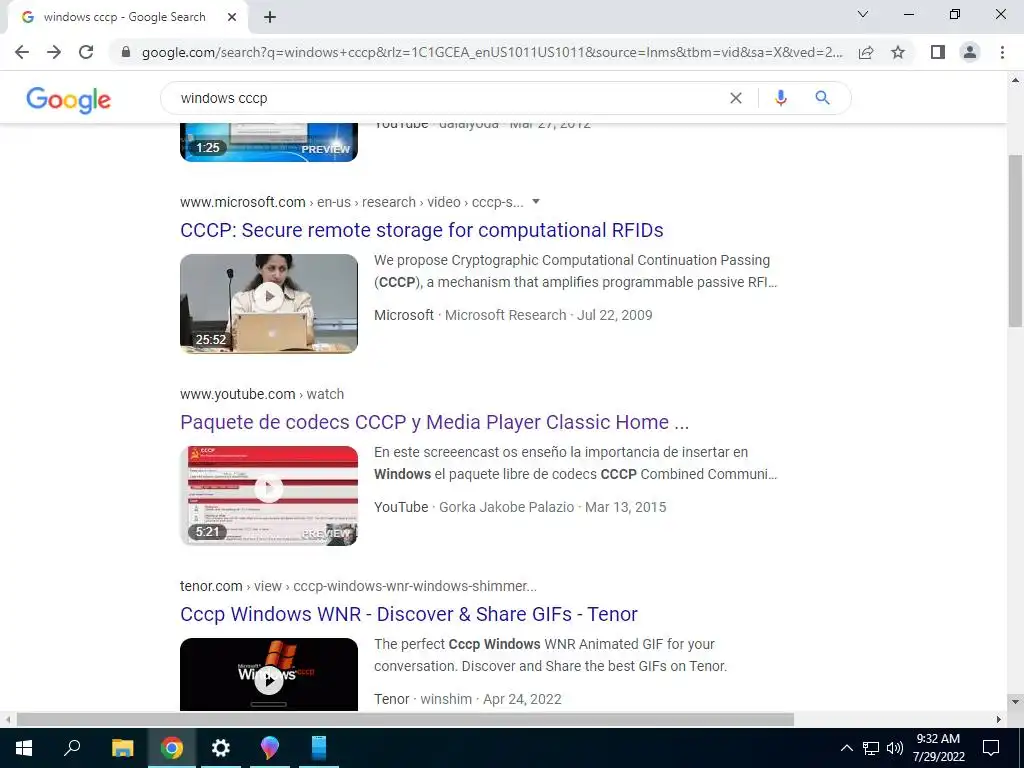Click the browser address bar URL
Image resolution: width=1024 pixels, height=768 pixels.
pyautogui.click(x=492, y=52)
